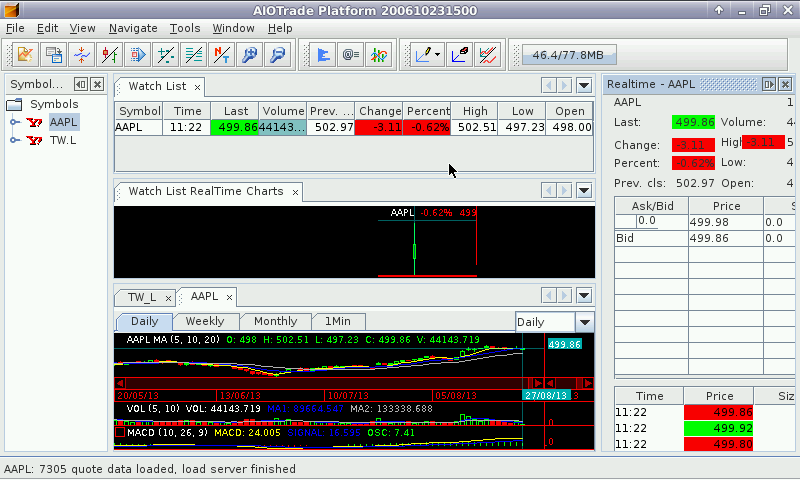Click the stacked windows toolbar icon
Image resolution: width=800 pixels, height=480 pixels.
(x=54, y=55)
